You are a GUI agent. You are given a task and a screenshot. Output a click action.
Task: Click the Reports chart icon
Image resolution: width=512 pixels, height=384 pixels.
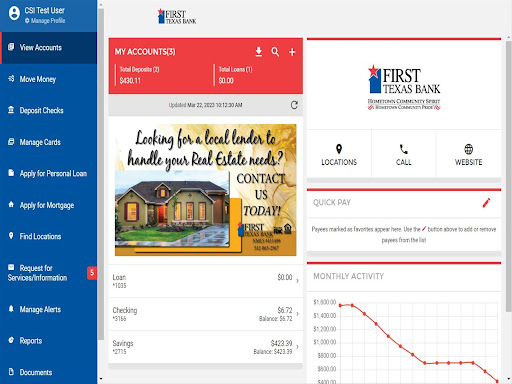[11, 340]
